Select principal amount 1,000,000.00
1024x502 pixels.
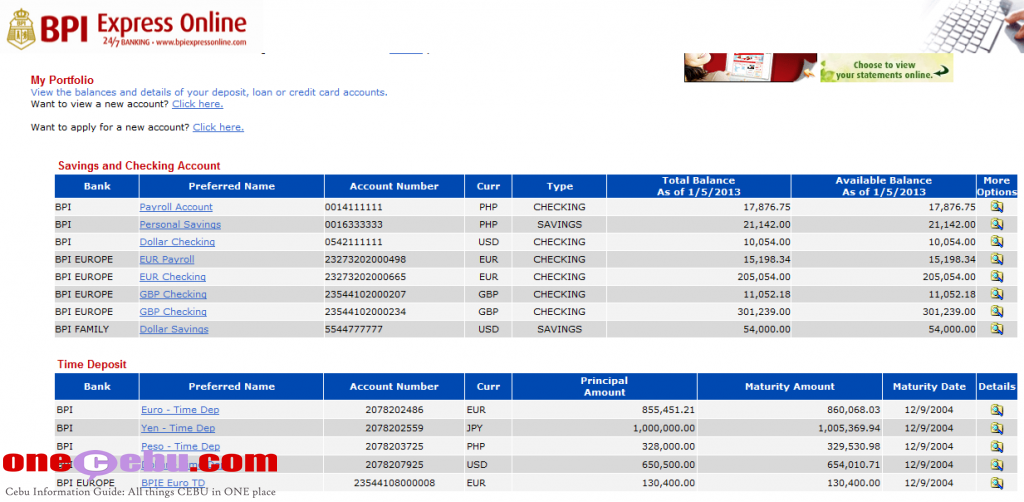click(x=664, y=428)
